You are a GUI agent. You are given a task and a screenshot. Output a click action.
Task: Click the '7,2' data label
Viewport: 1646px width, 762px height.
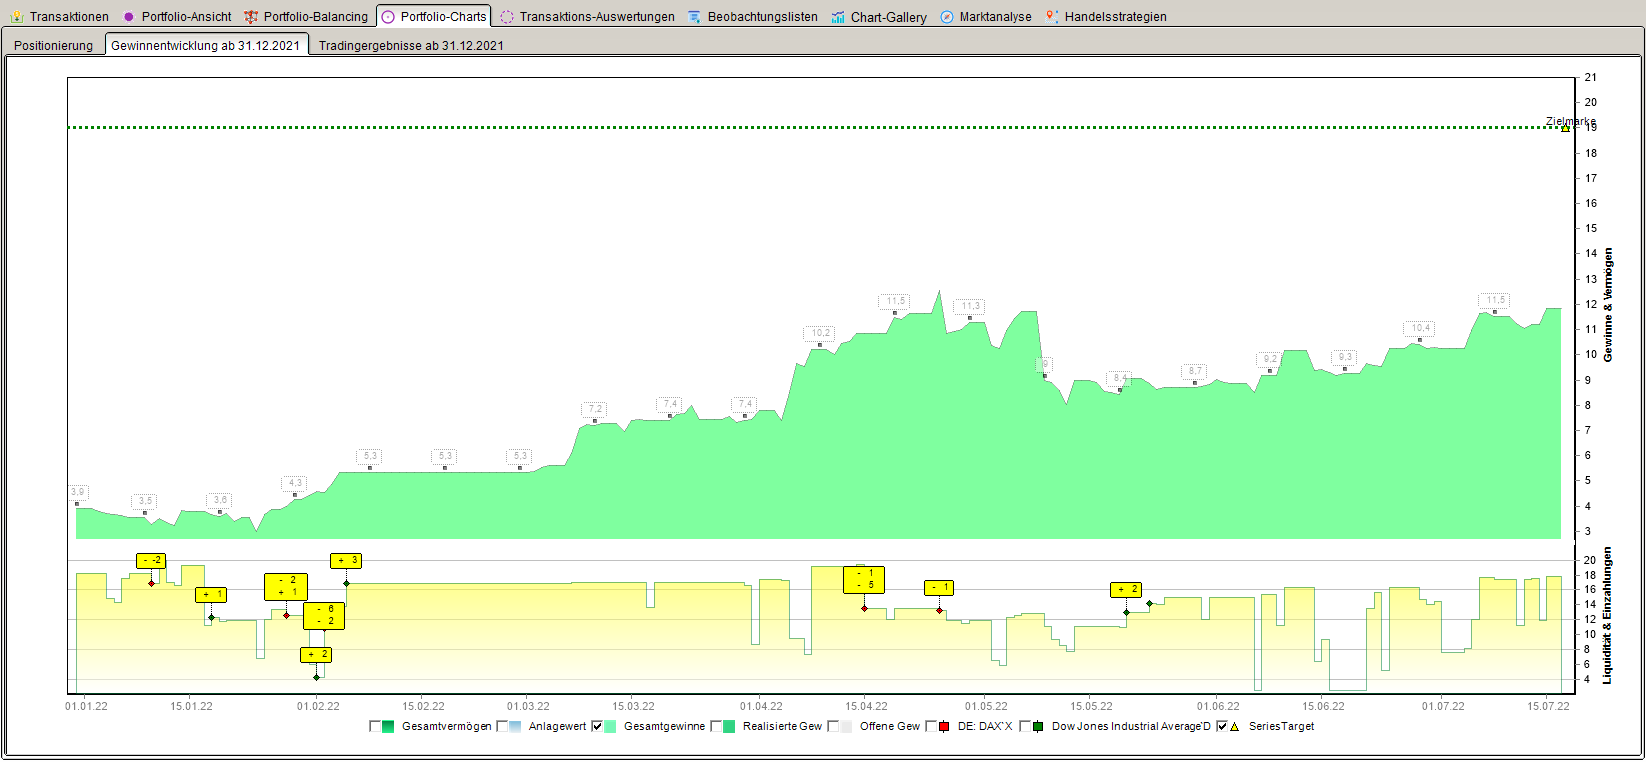coord(595,409)
